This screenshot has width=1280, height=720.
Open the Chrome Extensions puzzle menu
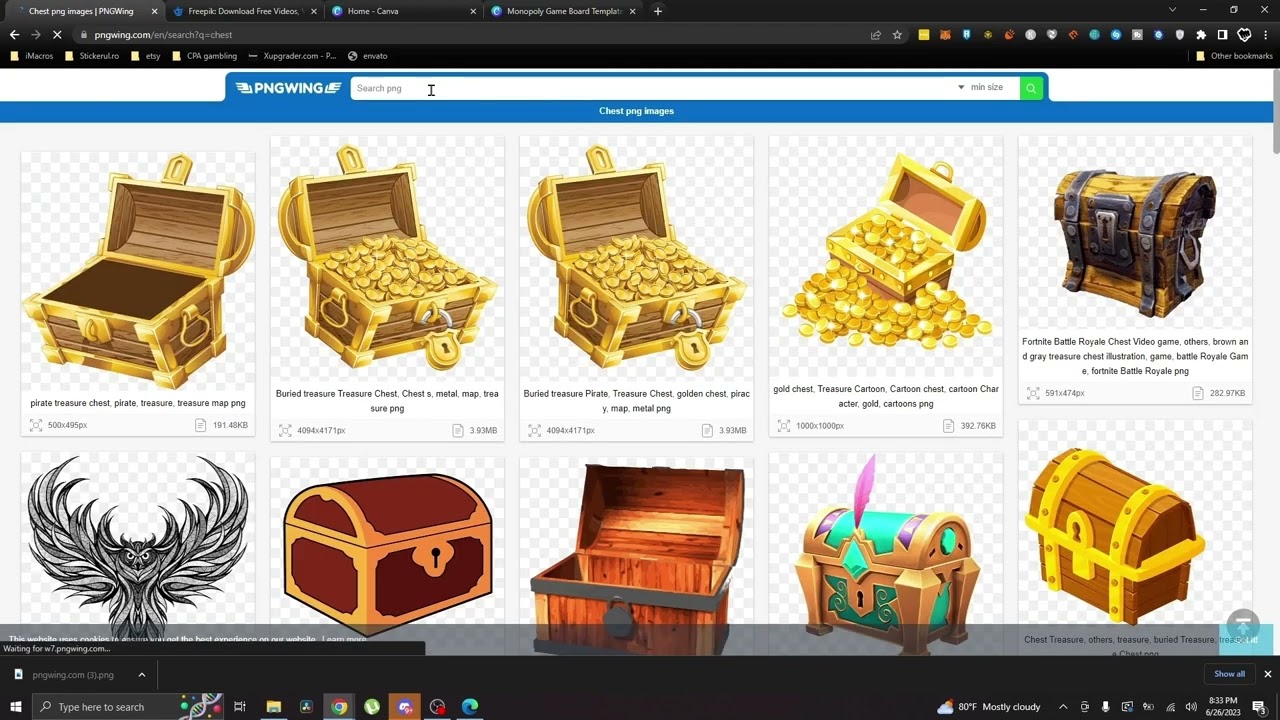pyautogui.click(x=1201, y=35)
